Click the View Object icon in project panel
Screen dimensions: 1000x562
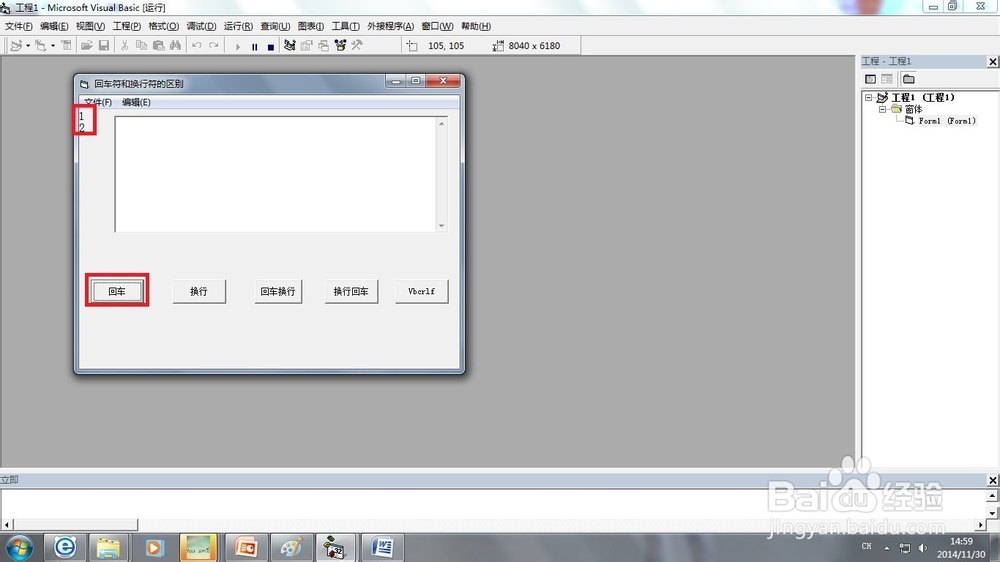coord(887,79)
